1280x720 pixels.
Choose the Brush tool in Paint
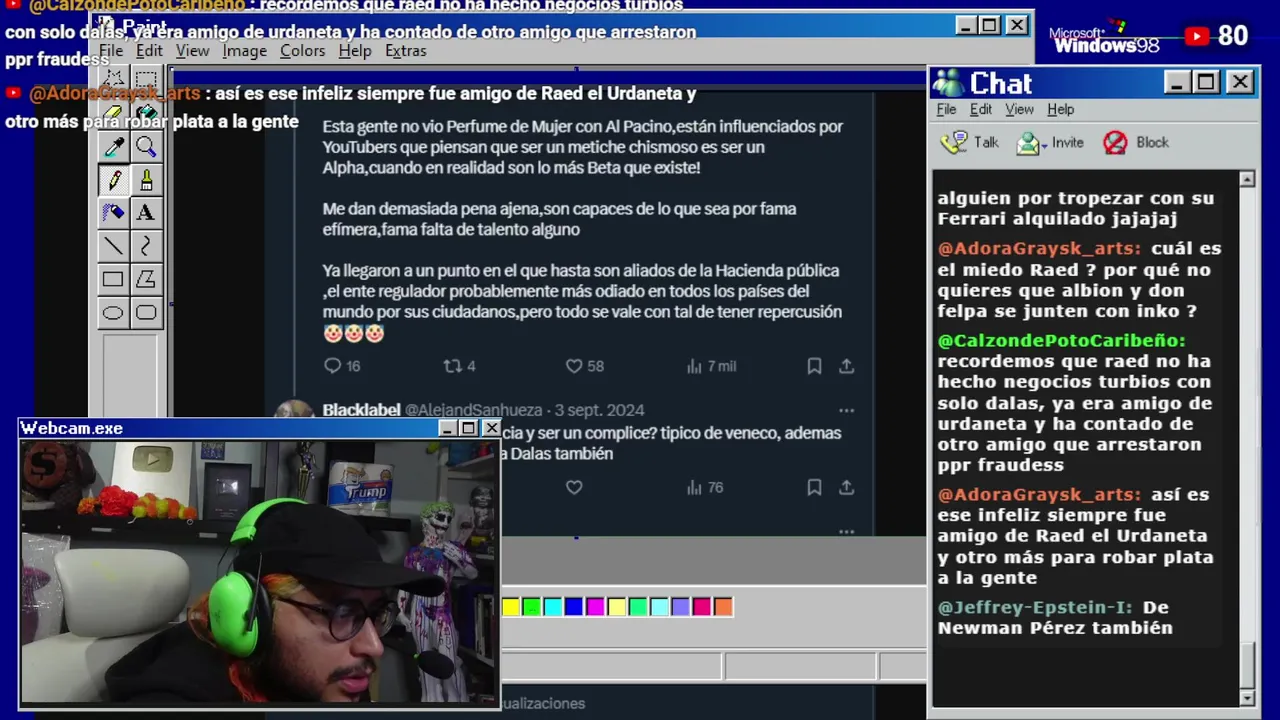coord(146,180)
